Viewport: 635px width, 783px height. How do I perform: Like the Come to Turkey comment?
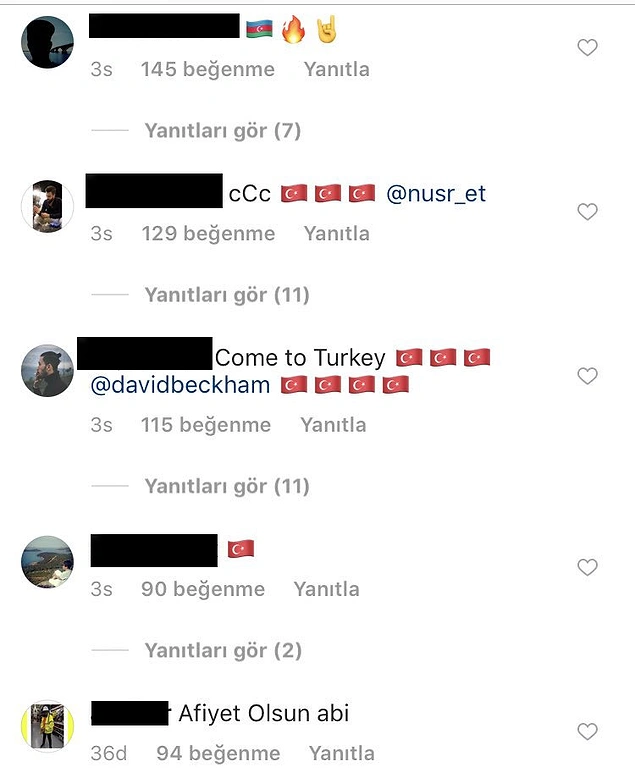tap(587, 376)
